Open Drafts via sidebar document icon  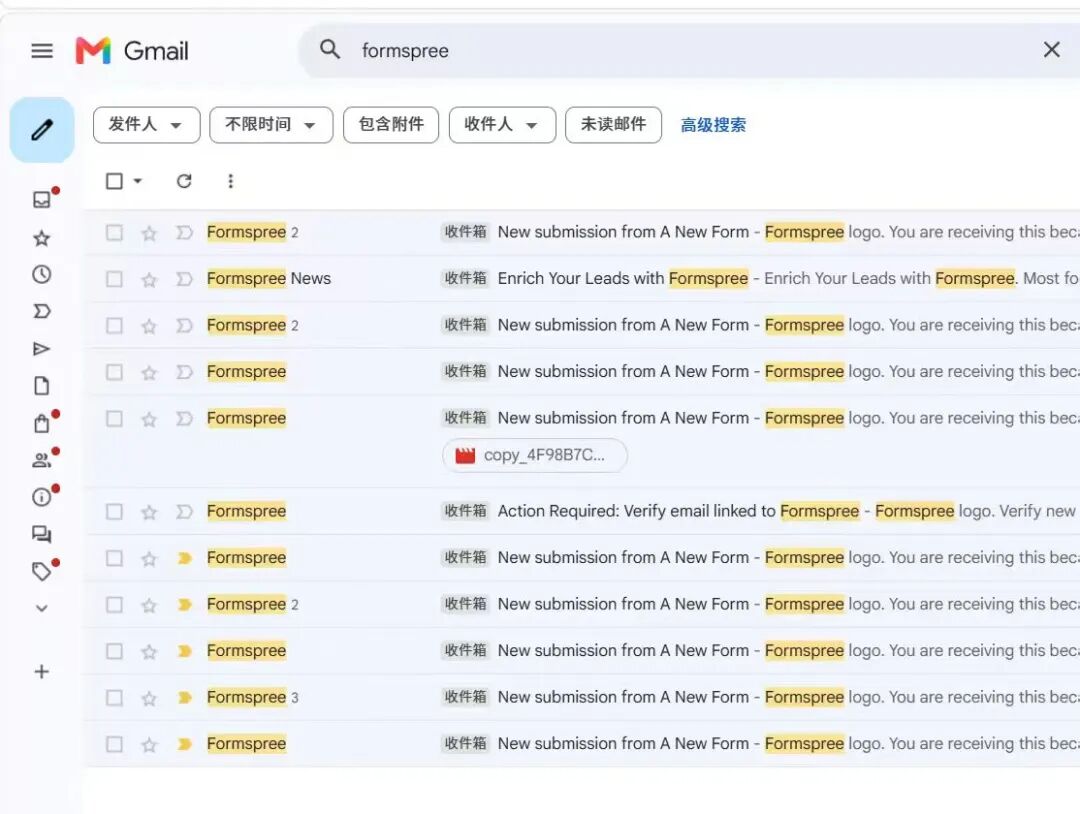(42, 386)
